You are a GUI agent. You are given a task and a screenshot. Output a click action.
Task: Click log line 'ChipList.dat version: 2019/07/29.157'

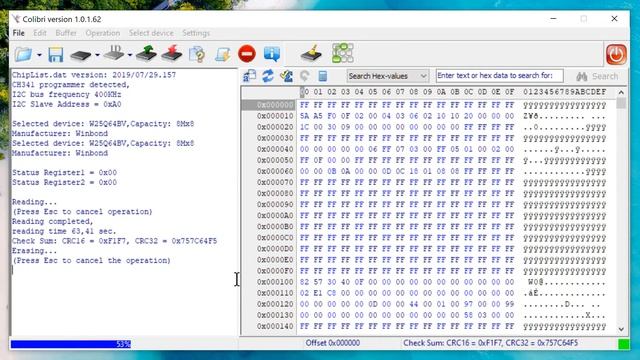(x=94, y=75)
